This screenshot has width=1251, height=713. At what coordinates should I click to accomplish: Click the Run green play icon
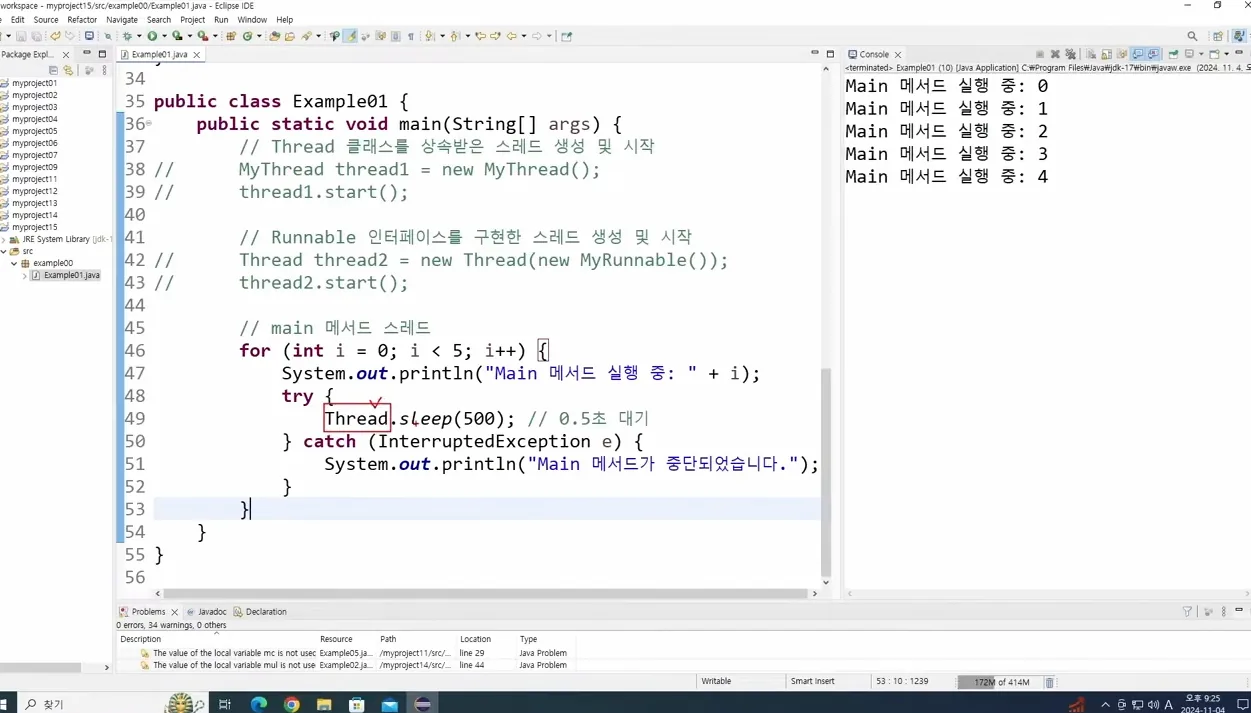152,36
